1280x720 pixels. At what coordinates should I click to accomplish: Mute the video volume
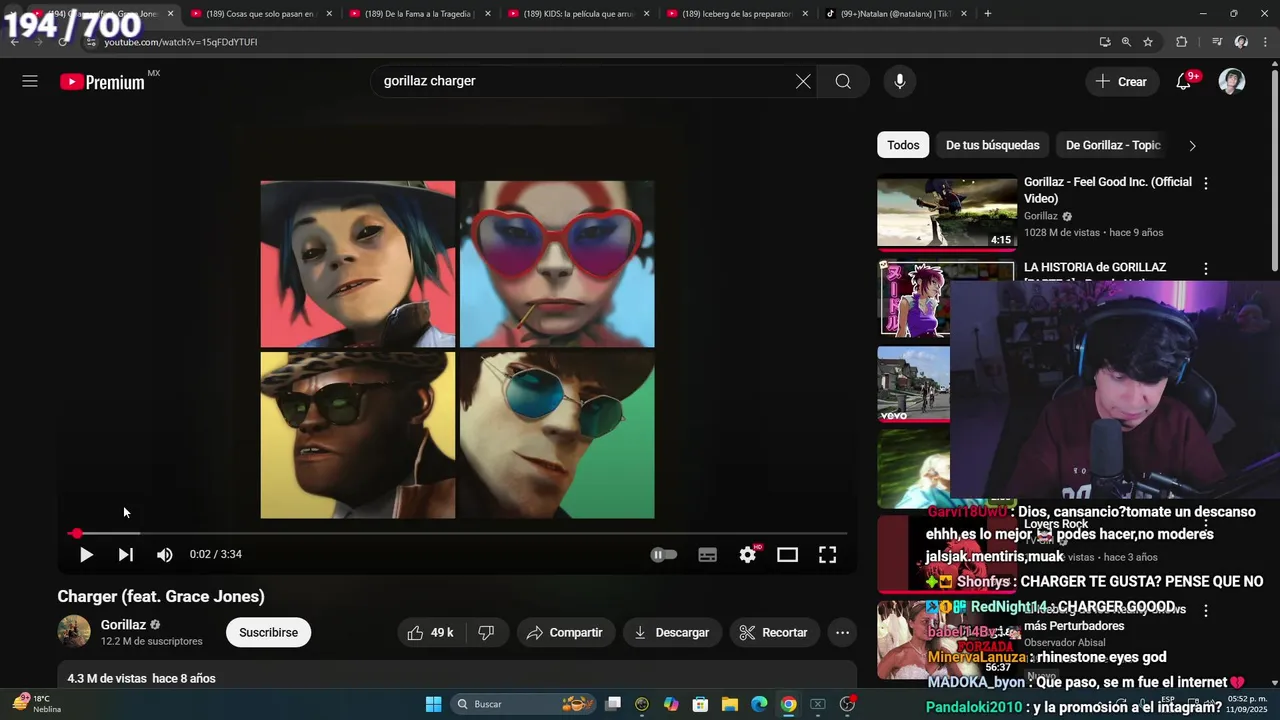tap(165, 554)
